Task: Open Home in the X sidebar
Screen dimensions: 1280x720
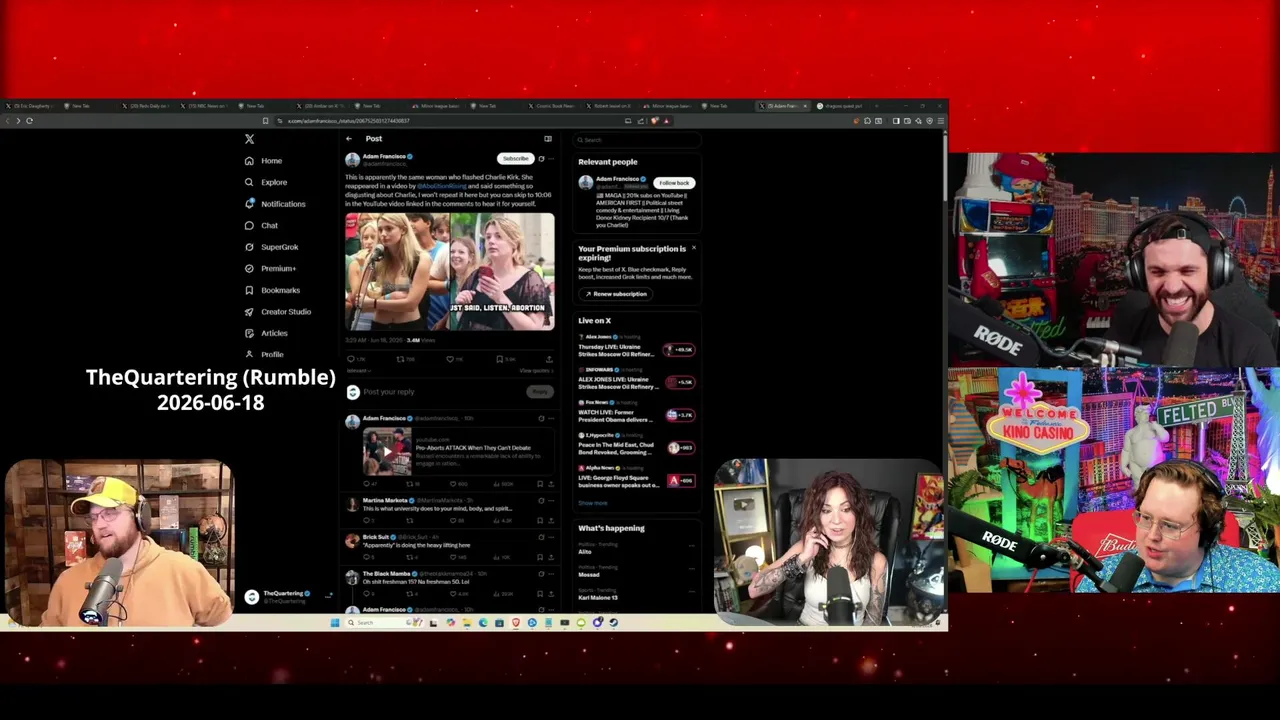Action: [x=264, y=161]
